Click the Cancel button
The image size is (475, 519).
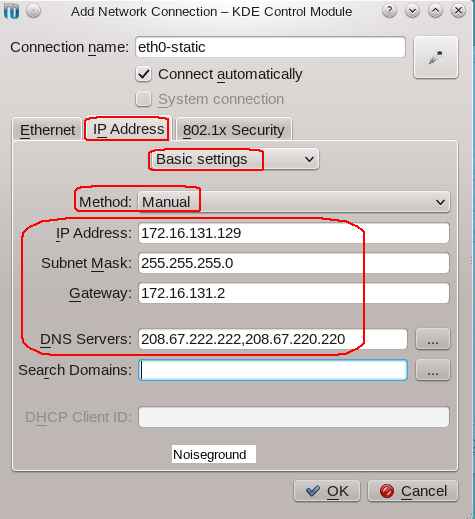(x=413, y=491)
